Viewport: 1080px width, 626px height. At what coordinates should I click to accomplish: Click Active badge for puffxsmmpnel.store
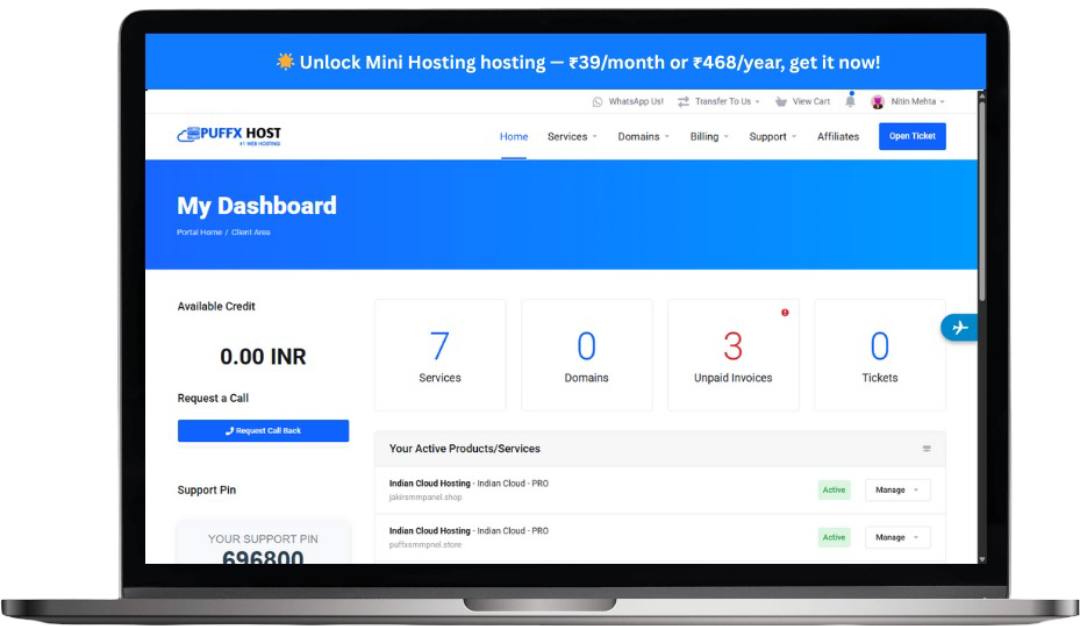834,537
